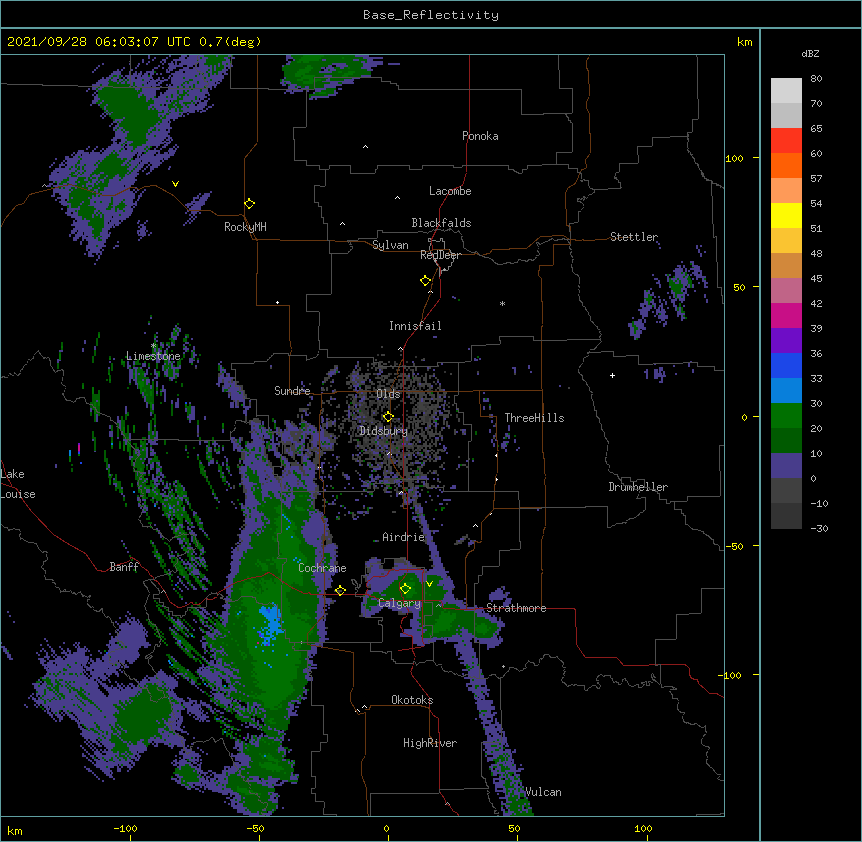The image size is (862, 842).
Task: Click the Lacombe city label
Action: [450, 191]
